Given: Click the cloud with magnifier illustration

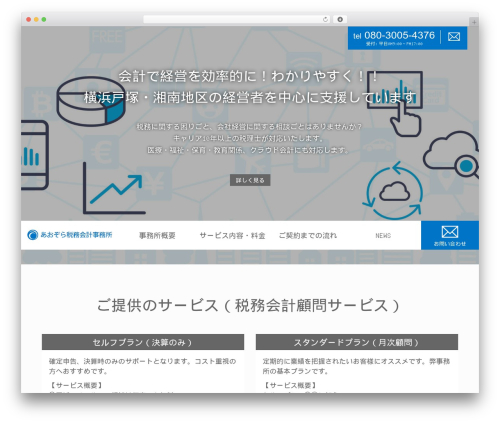Looking at the screenshot, I should click(451, 155).
